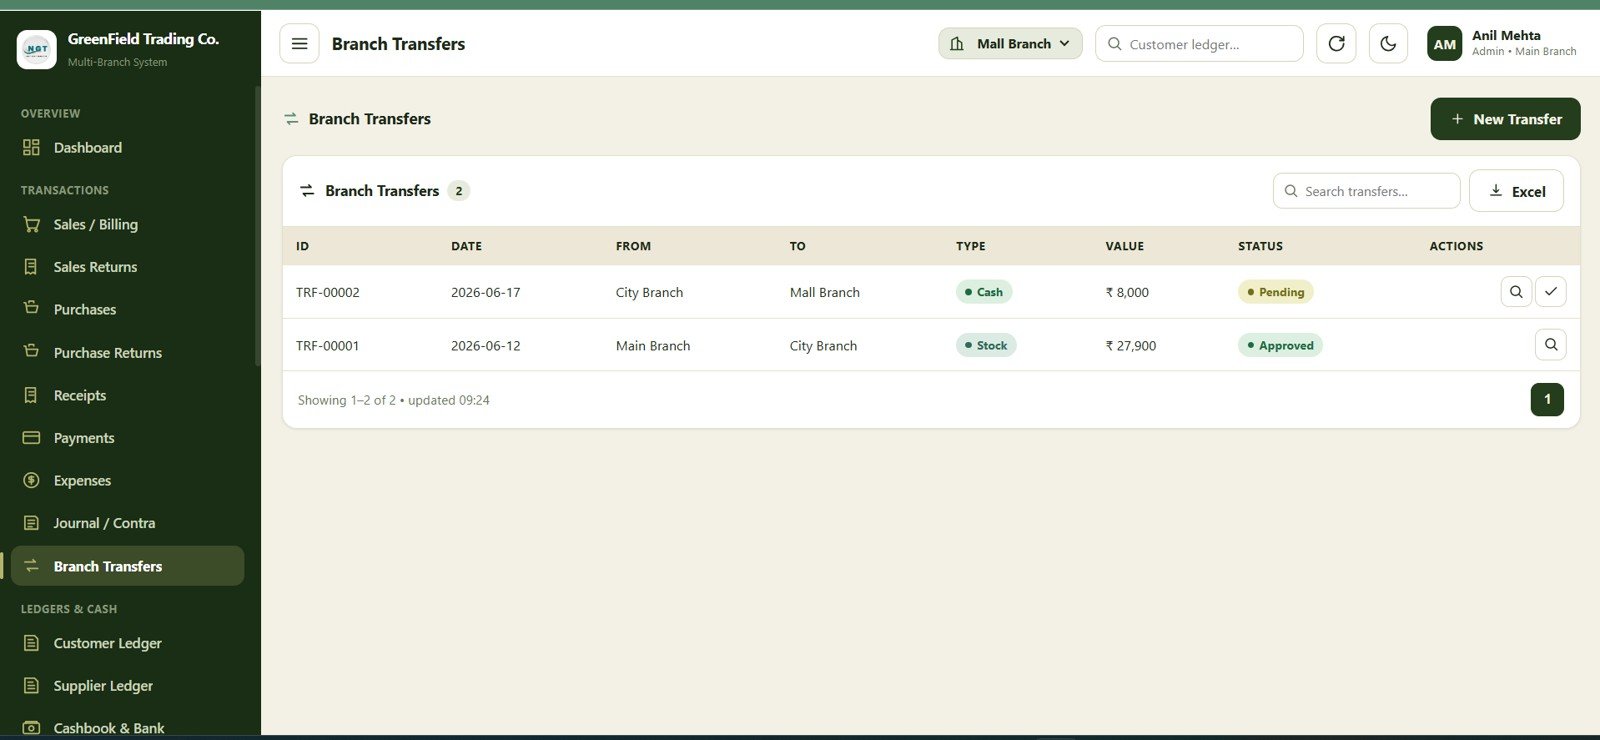Click the Journal / Contra icon
1600x740 pixels.
tap(31, 523)
